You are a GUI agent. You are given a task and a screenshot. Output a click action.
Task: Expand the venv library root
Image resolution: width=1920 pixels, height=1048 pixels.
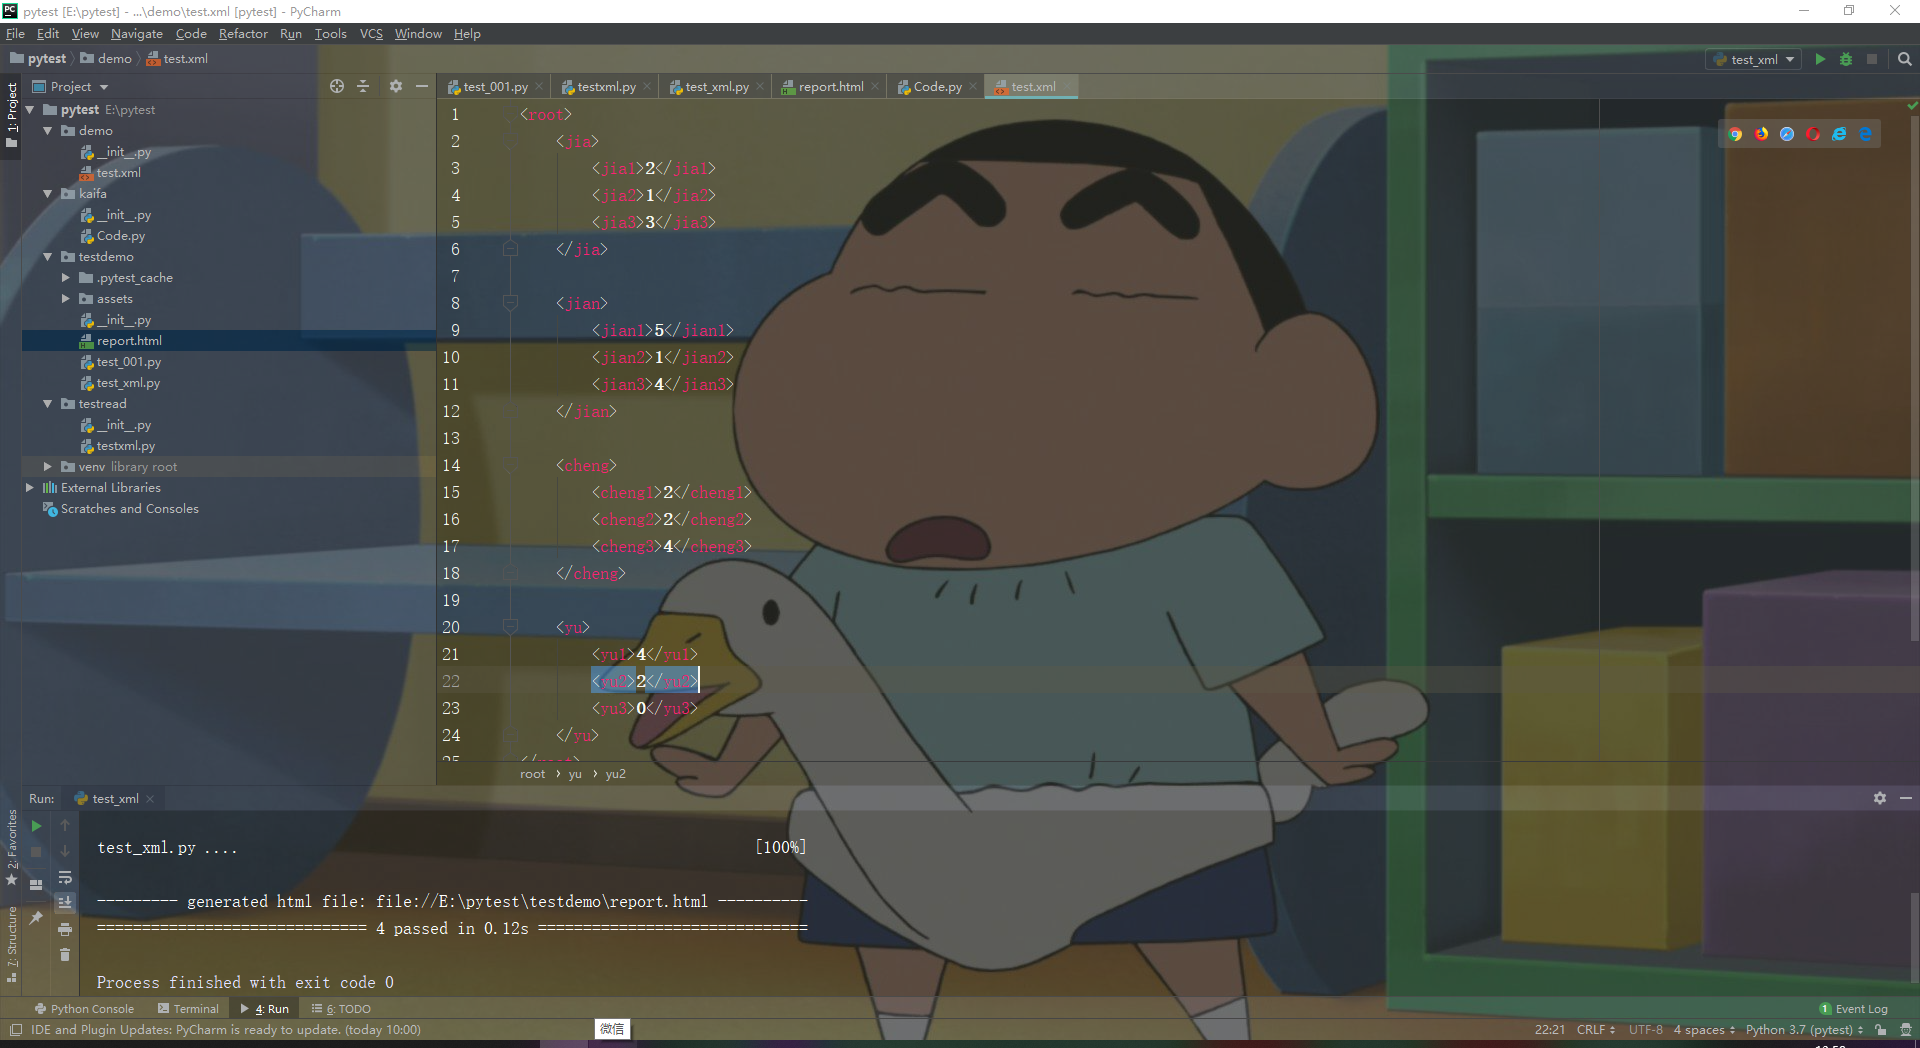pos(47,467)
